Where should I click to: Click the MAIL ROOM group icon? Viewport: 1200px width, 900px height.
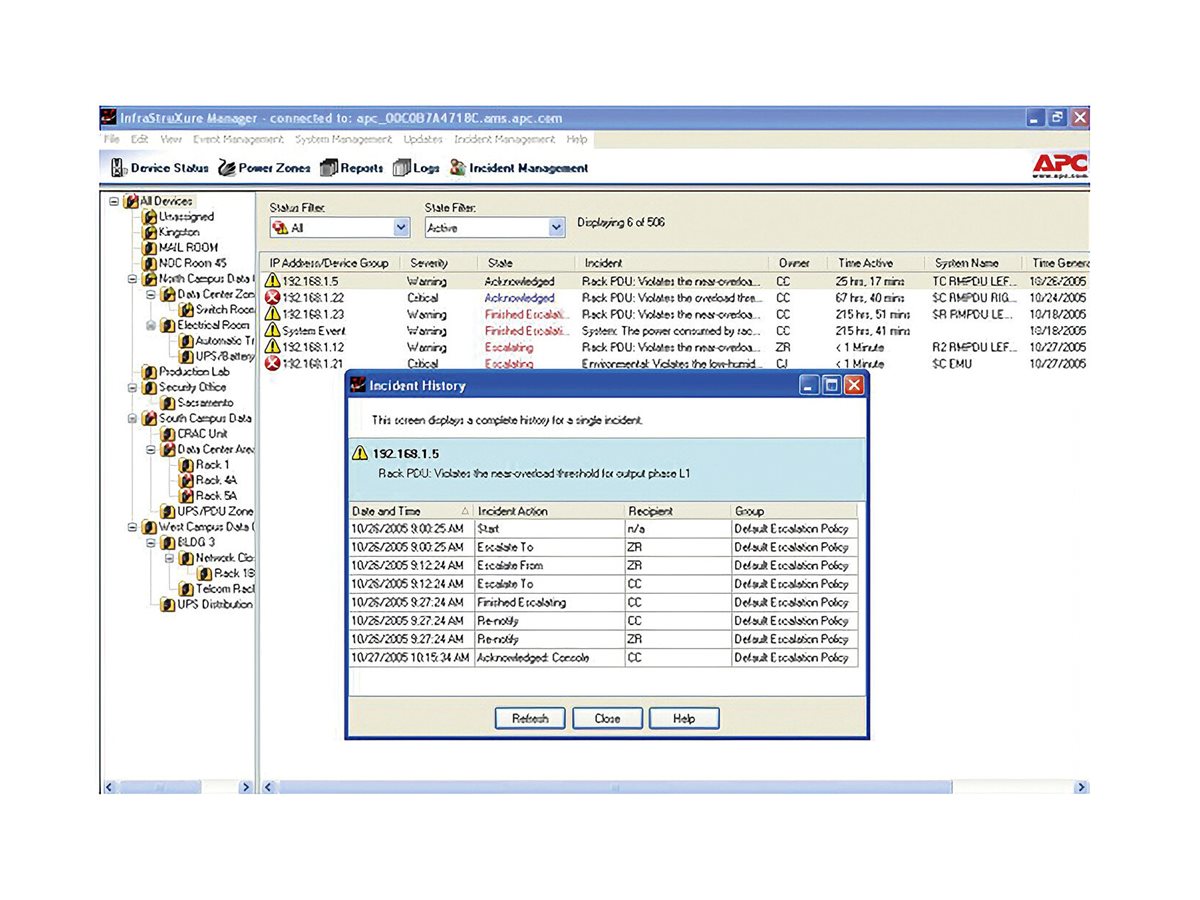(x=149, y=247)
